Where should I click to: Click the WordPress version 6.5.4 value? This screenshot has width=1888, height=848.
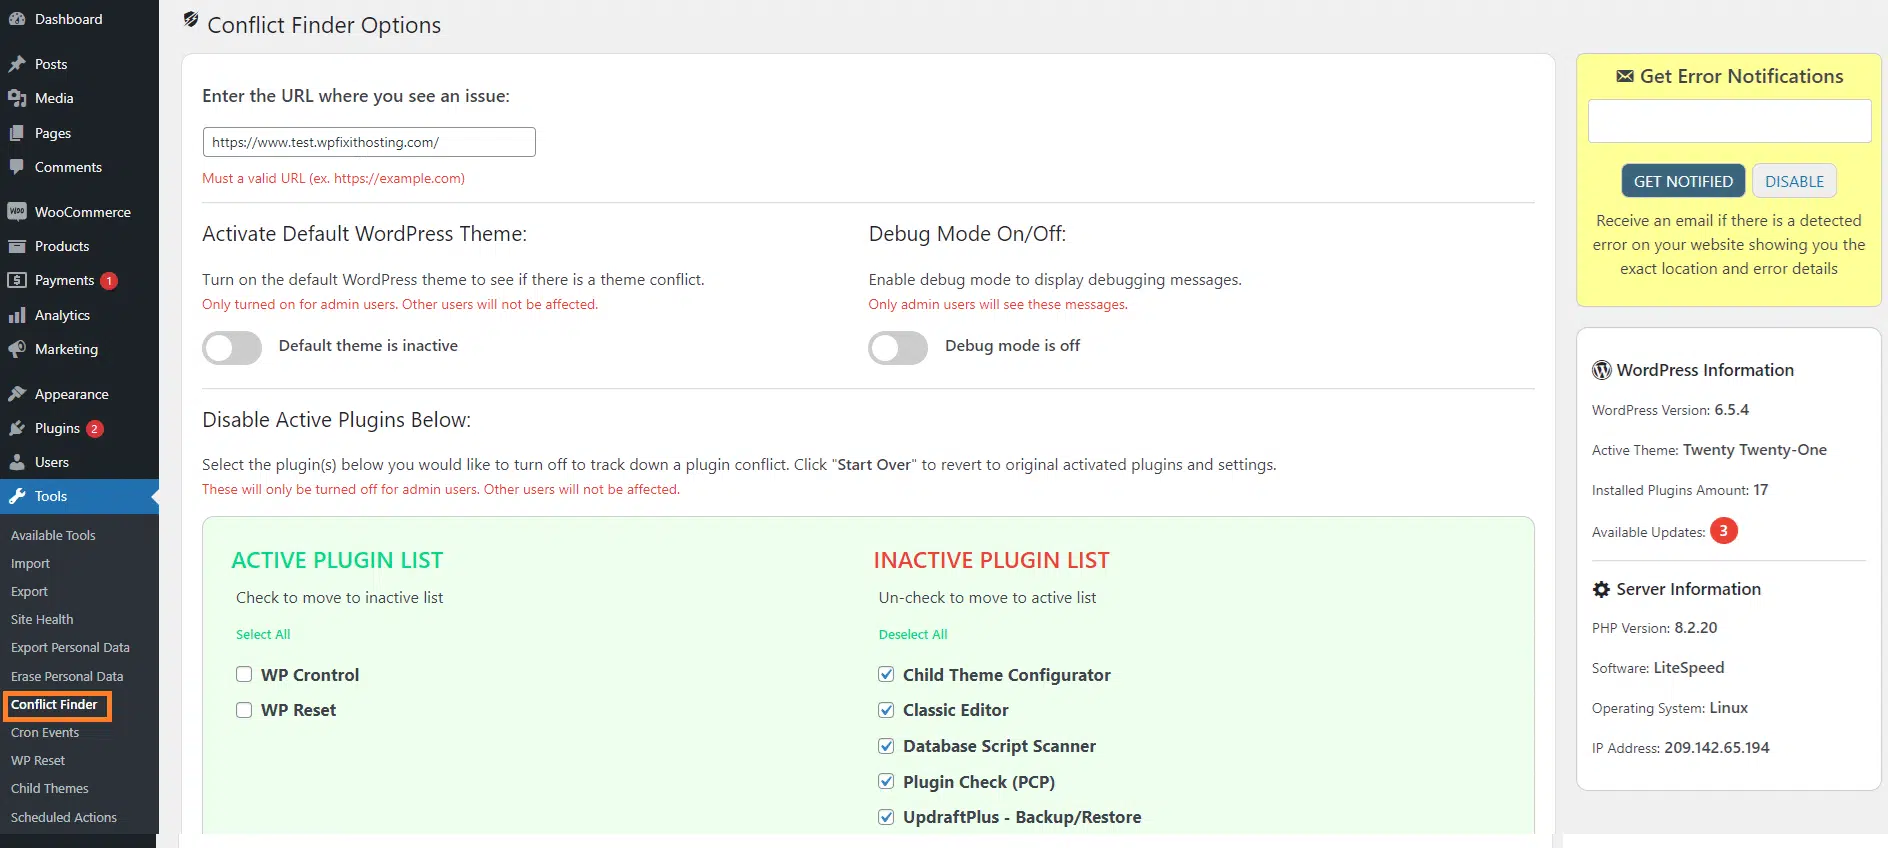1731,410
